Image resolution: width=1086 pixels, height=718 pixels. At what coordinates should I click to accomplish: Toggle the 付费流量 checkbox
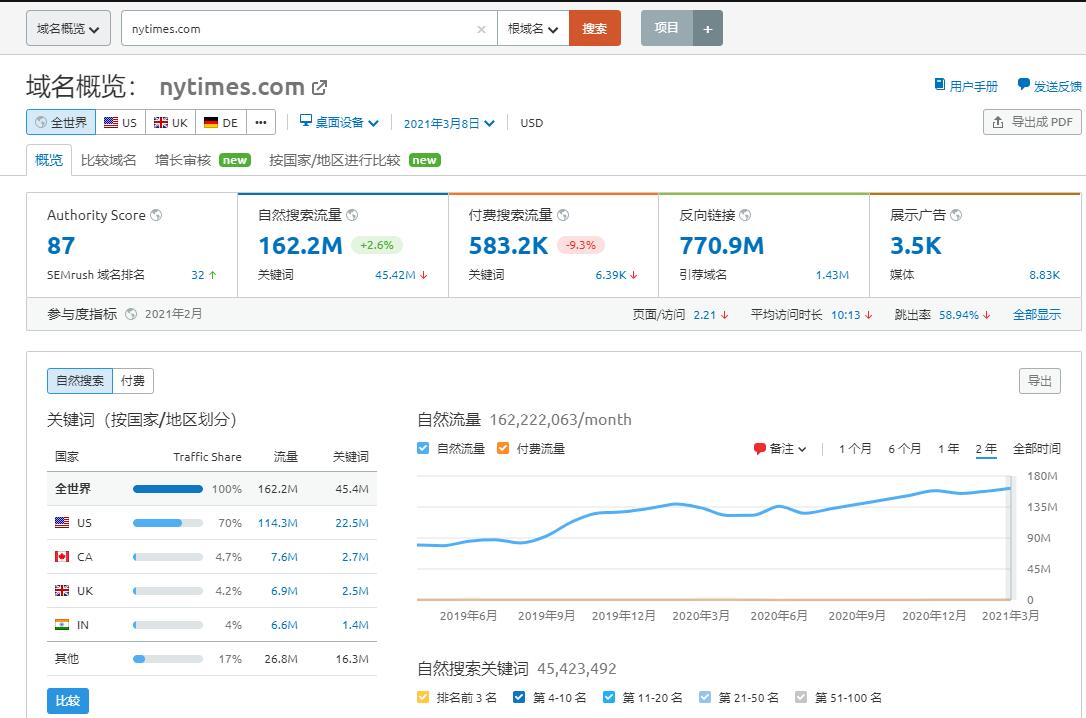(x=503, y=448)
